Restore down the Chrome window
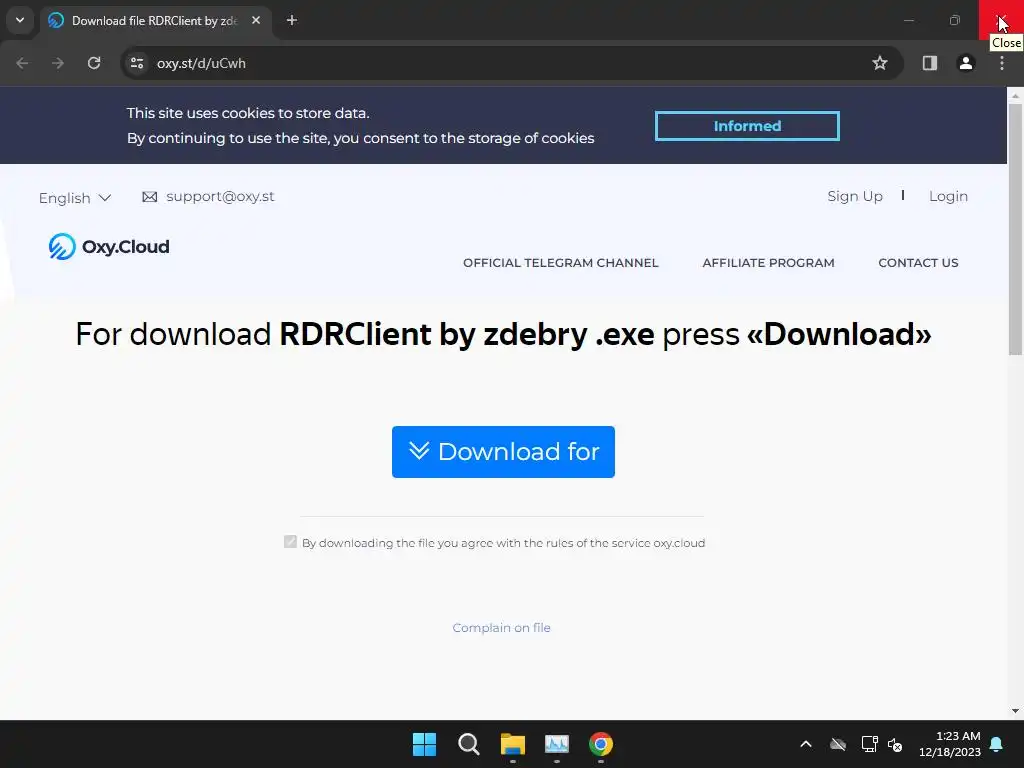The height and width of the screenshot is (768, 1024). 955,20
